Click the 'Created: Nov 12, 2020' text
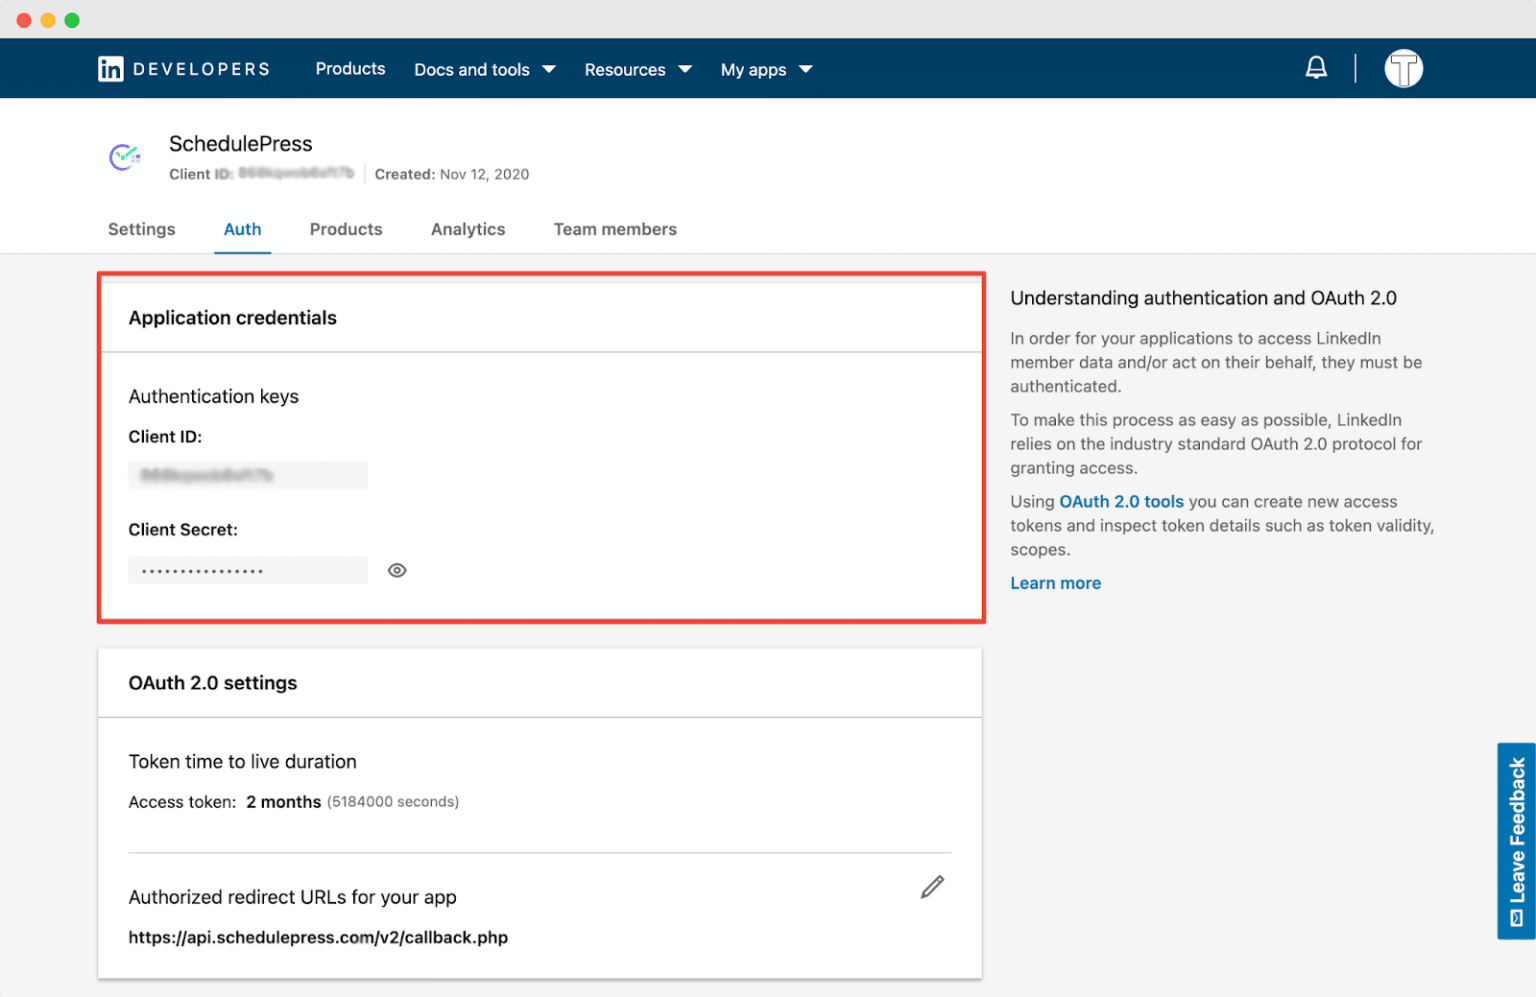This screenshot has height=997, width=1536. pyautogui.click(x=452, y=174)
